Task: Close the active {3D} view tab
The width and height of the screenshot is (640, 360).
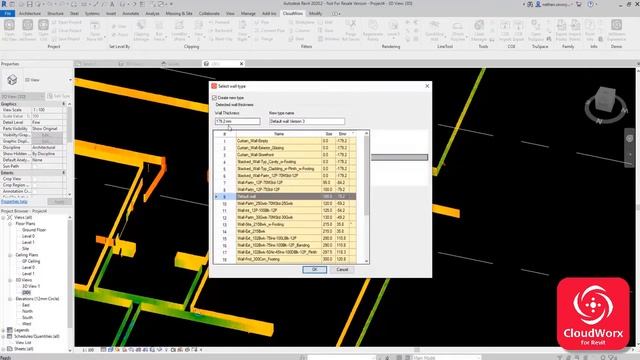Action: tap(242, 64)
